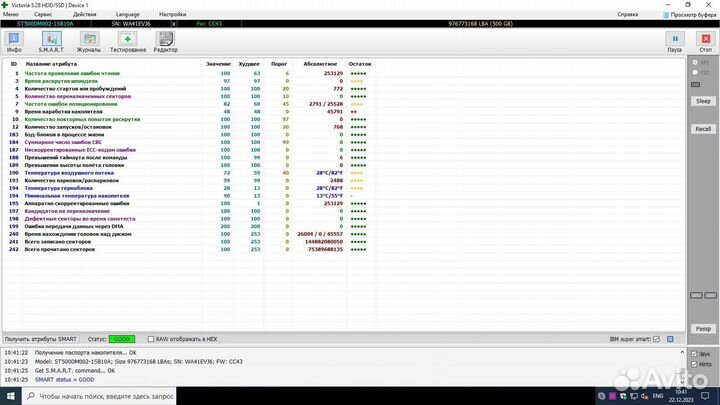Open the Журналы logs section
Viewport: 720px width, 405px height.
(89, 42)
